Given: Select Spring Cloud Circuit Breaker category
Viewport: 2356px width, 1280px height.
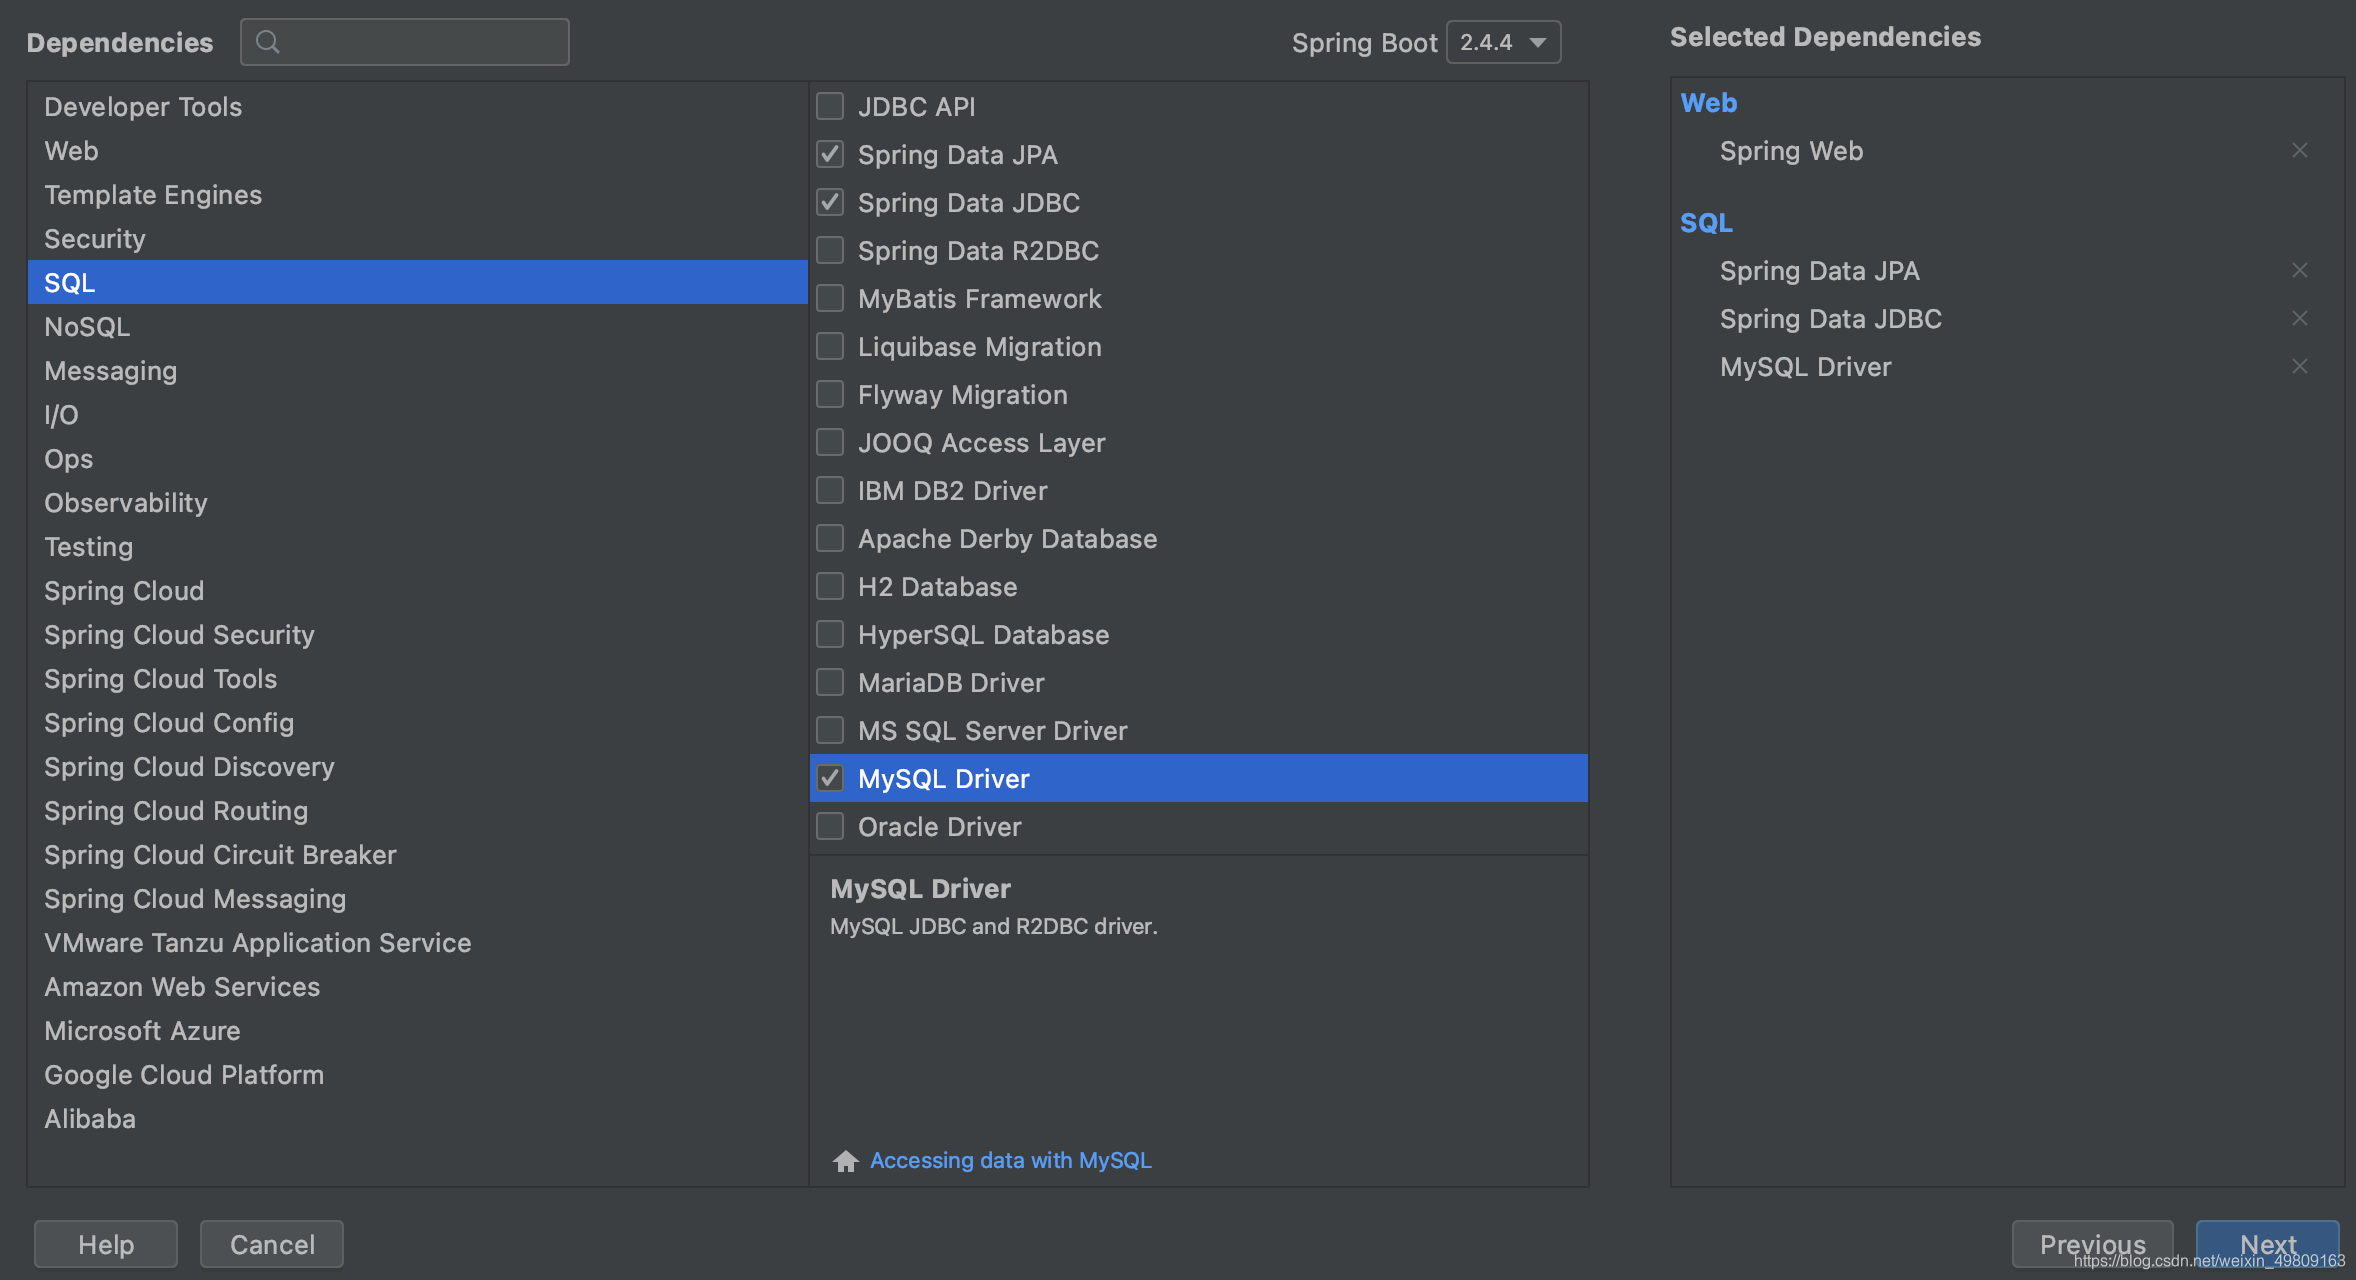Looking at the screenshot, I should [417, 854].
